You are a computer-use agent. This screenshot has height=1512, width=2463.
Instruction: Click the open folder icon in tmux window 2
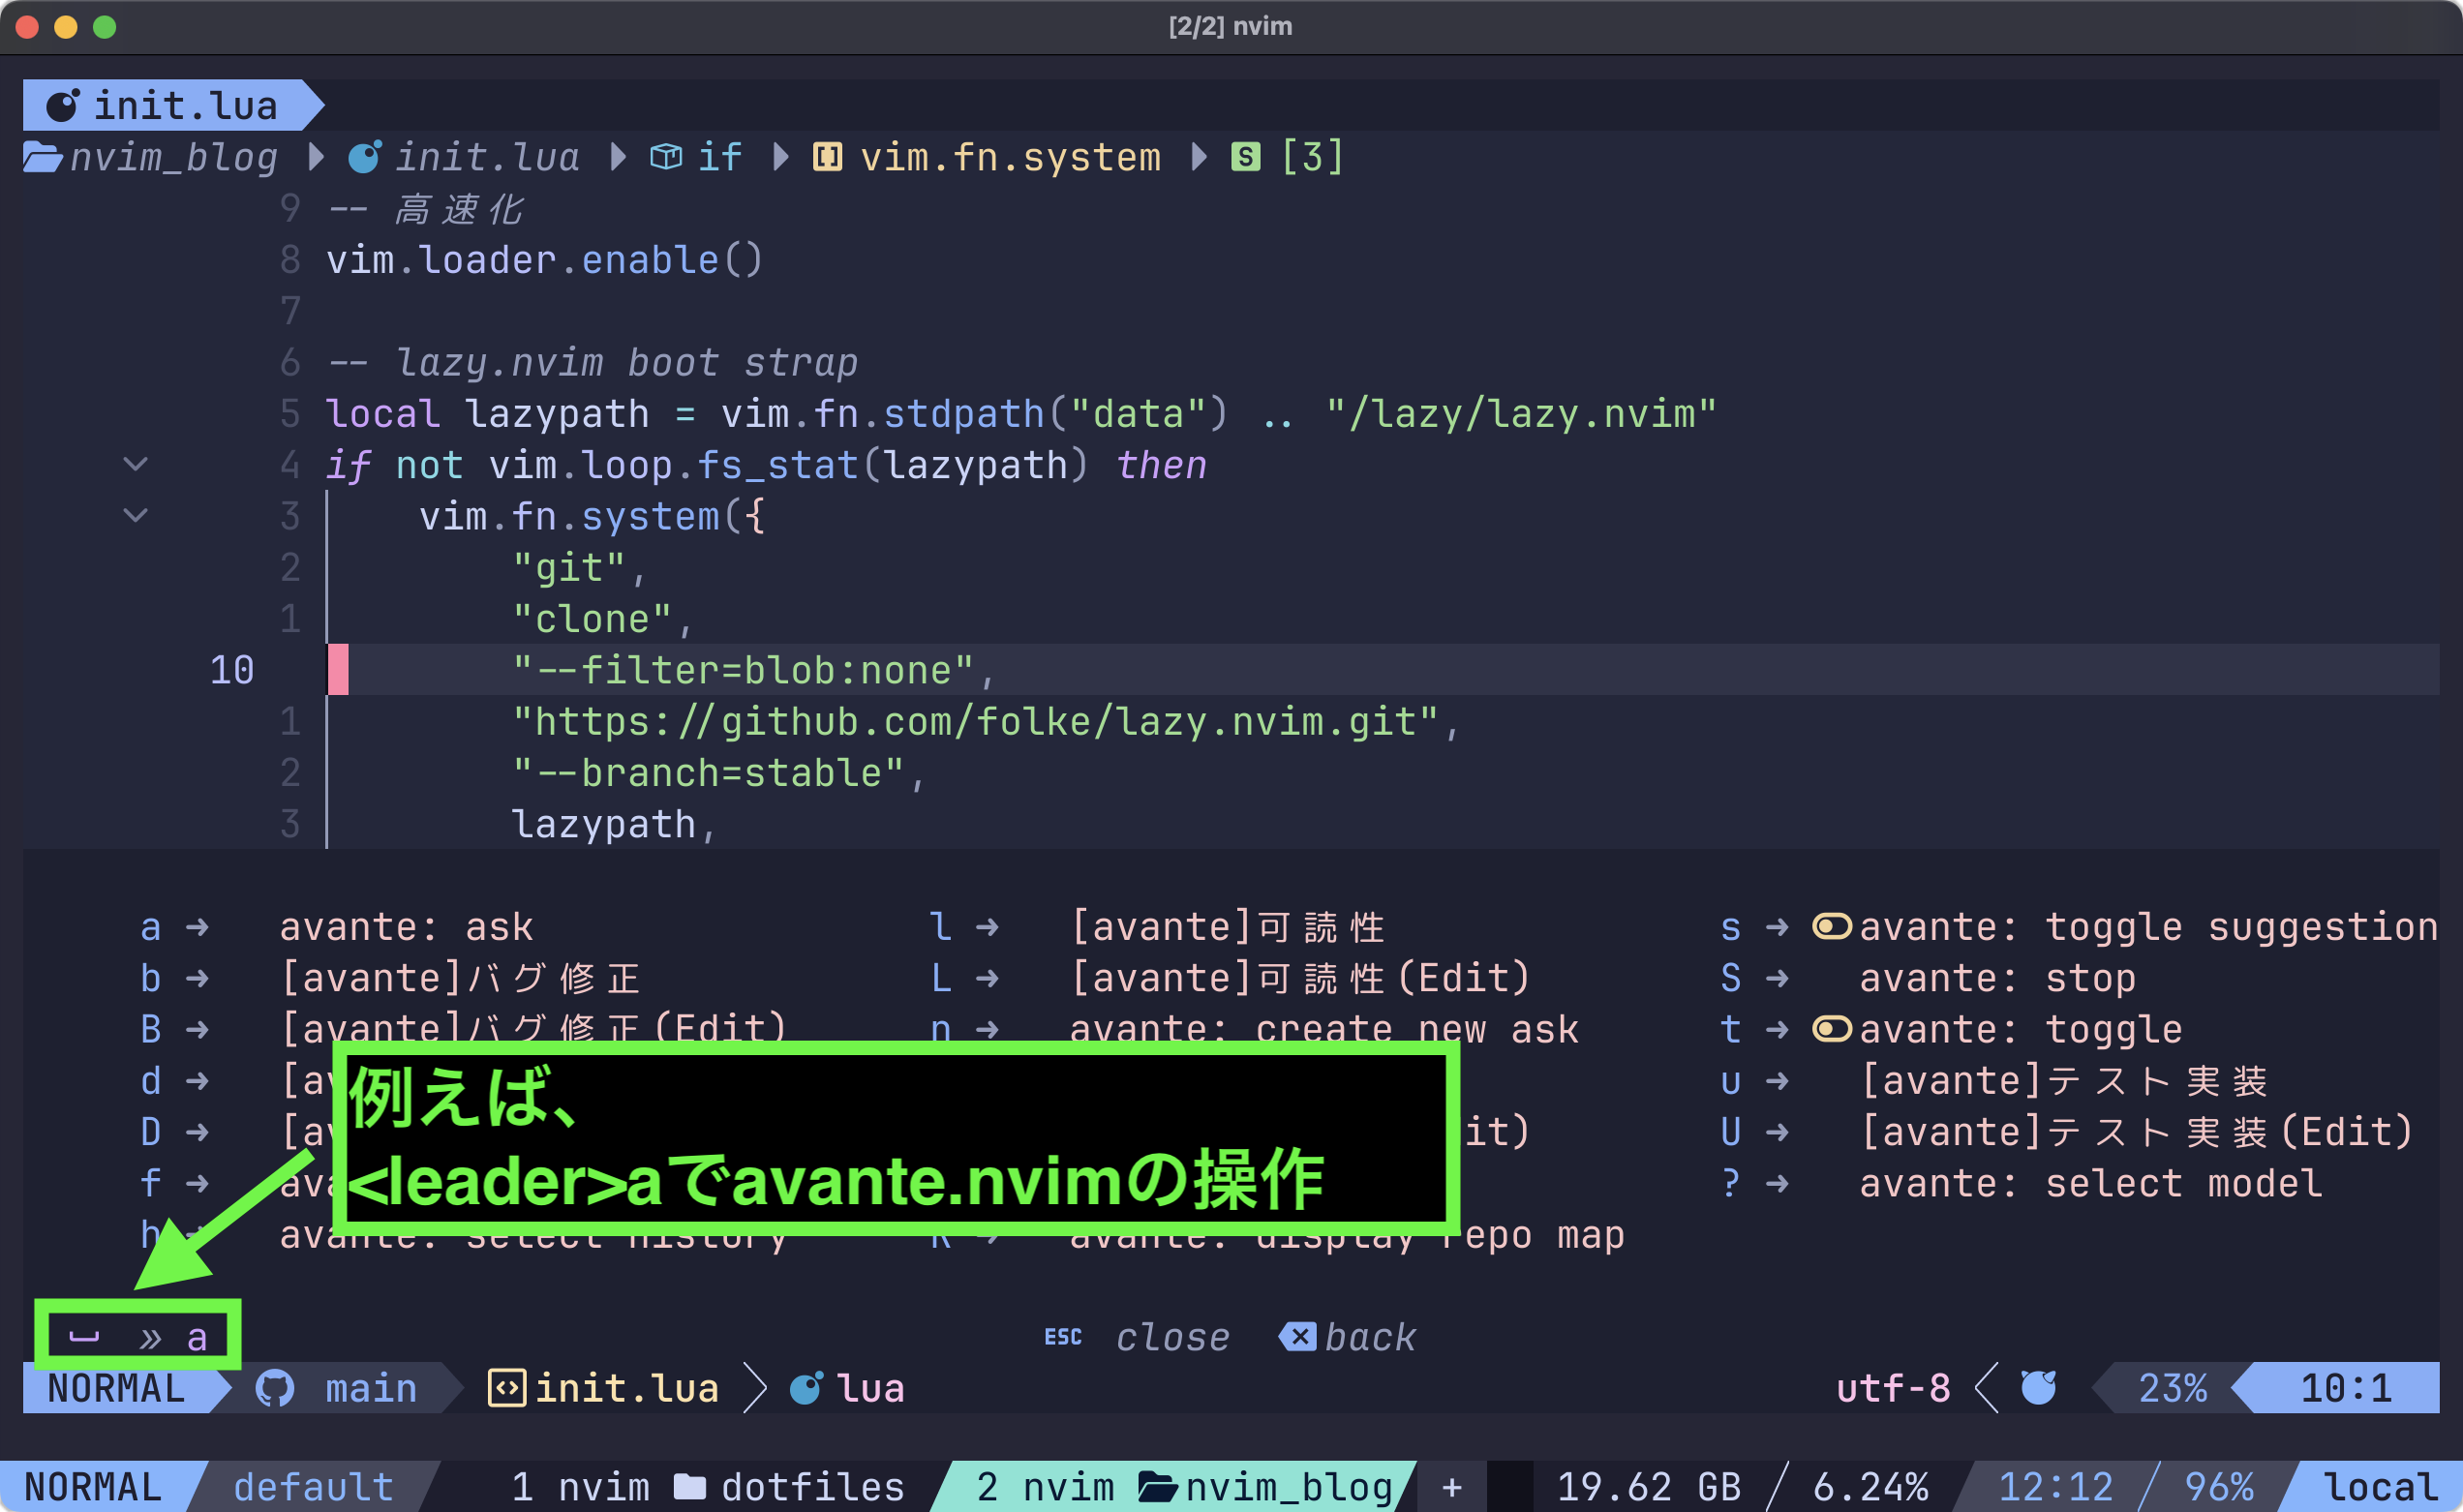tap(1158, 1487)
